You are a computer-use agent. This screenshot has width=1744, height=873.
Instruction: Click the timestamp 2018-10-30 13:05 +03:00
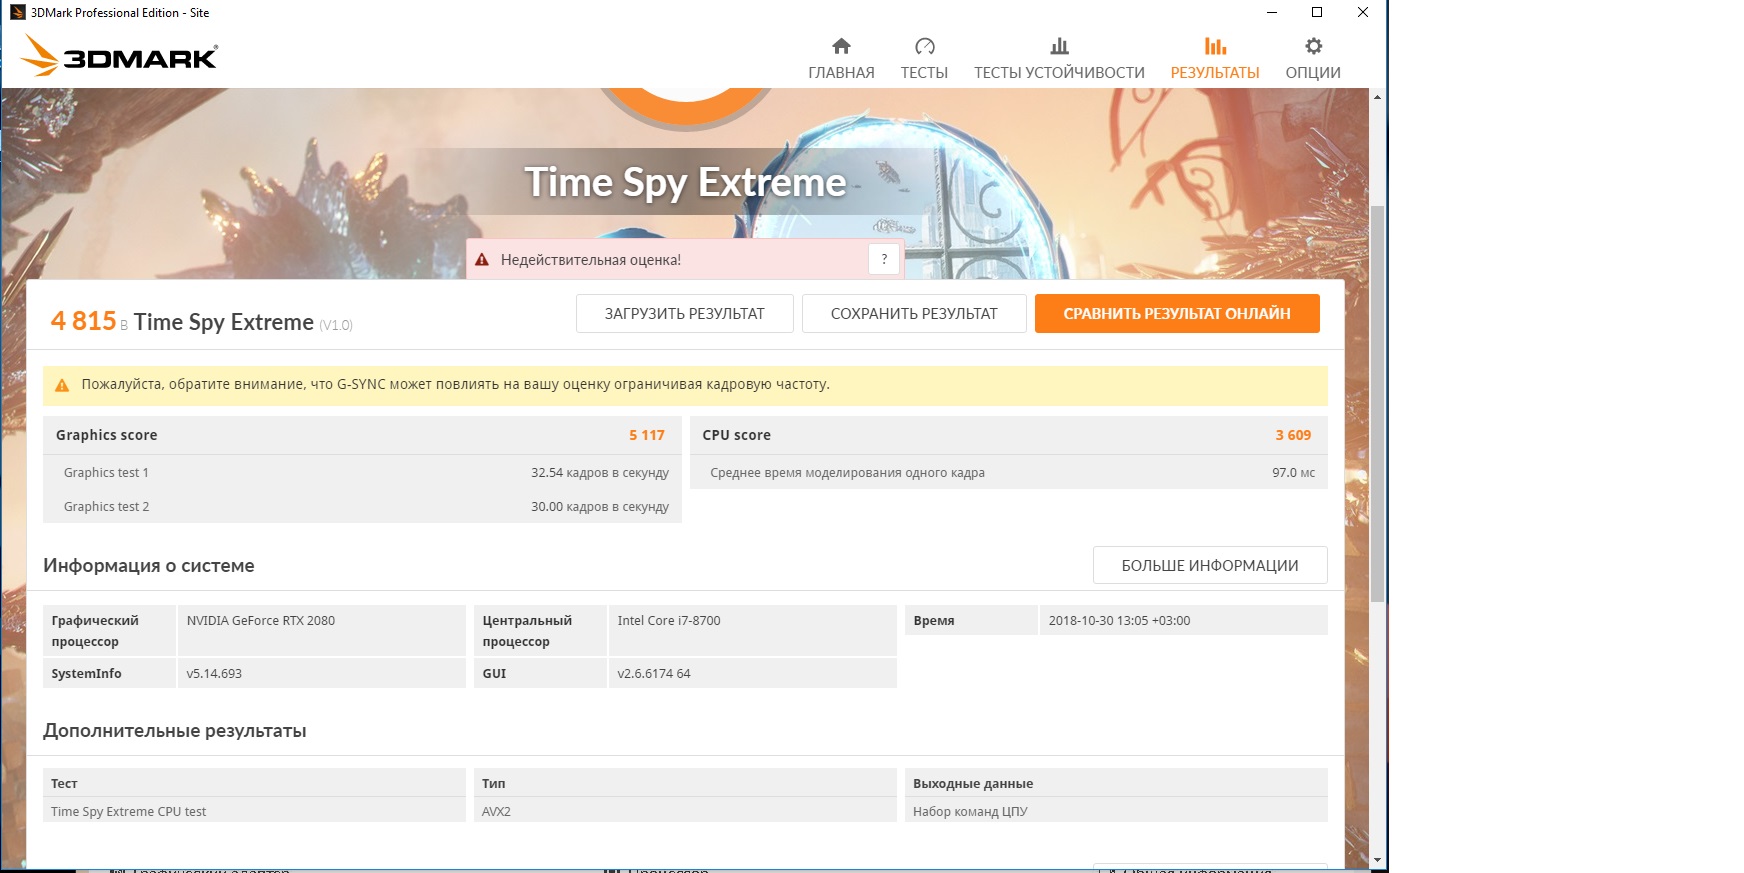coord(1119,621)
